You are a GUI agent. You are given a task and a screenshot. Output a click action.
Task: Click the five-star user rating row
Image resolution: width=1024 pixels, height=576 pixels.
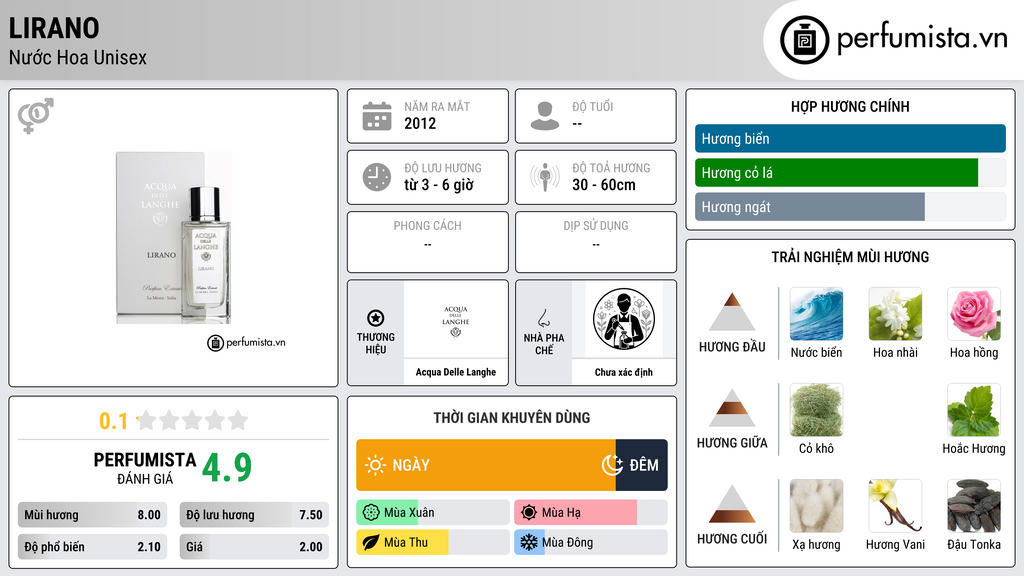[192, 420]
